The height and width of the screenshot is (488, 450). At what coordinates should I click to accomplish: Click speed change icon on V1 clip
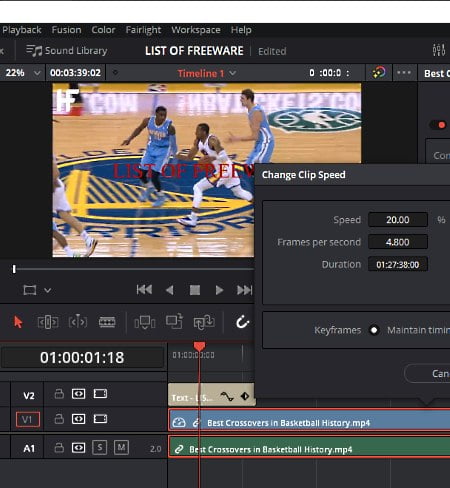coord(179,423)
